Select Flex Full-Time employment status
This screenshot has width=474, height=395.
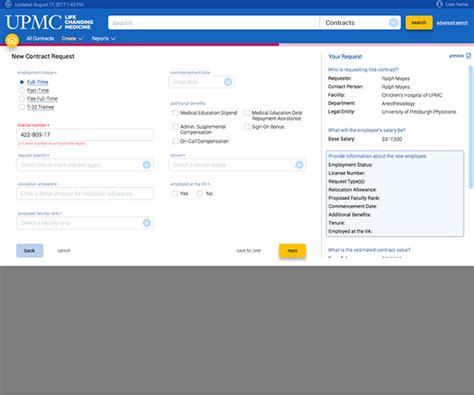(22, 99)
